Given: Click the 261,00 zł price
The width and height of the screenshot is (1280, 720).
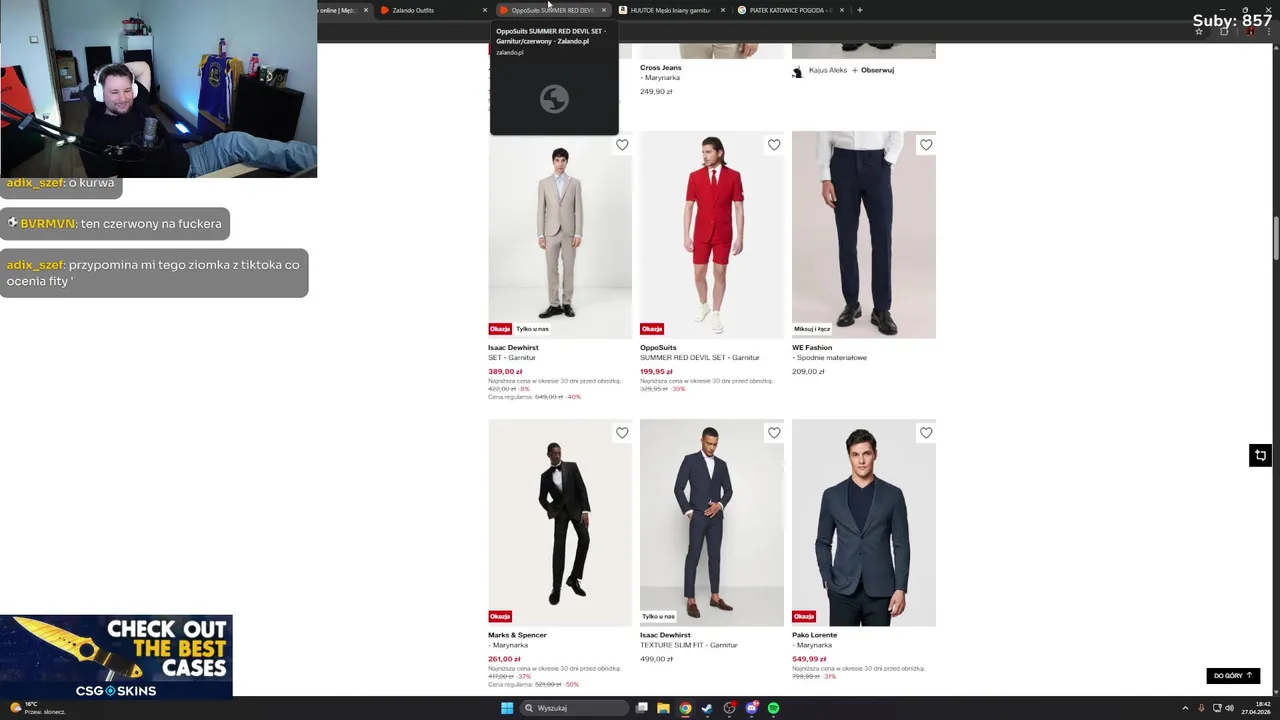Looking at the screenshot, I should pos(505,659).
